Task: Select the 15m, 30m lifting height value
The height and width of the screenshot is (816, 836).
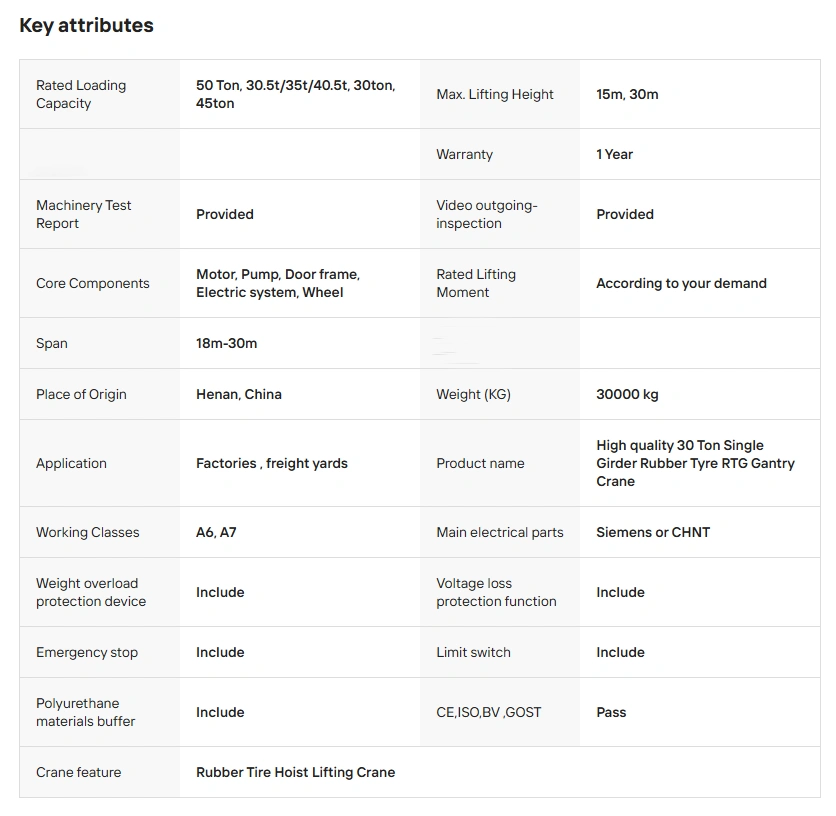Action: tap(627, 94)
